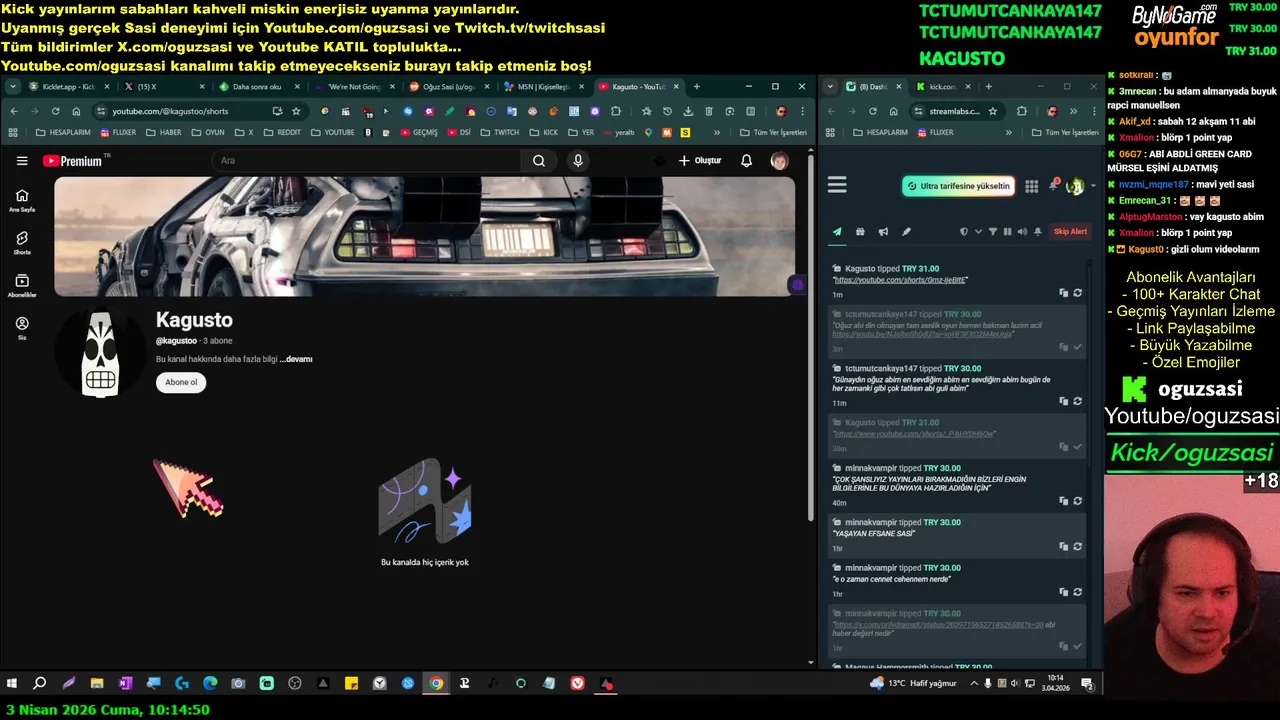Show more bookmarks with the » chevron in left window
Screen dimensions: 1280x720
[716, 132]
